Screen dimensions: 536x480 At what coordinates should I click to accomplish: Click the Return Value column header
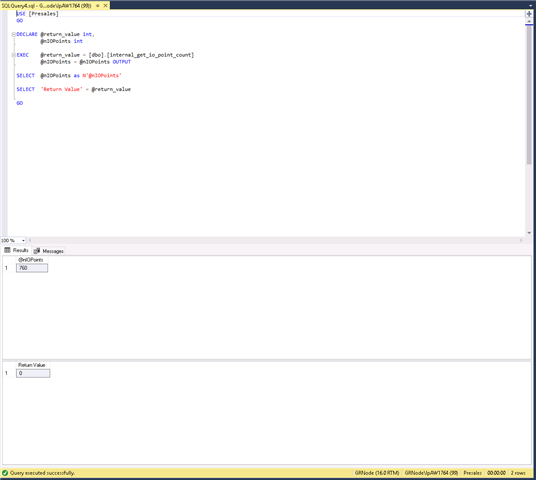click(x=32, y=365)
